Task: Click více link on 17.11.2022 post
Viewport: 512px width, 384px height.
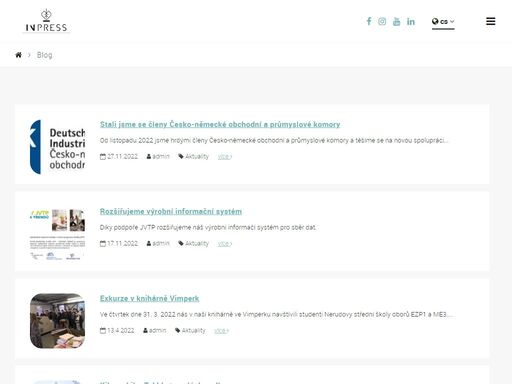Action: 225,244
